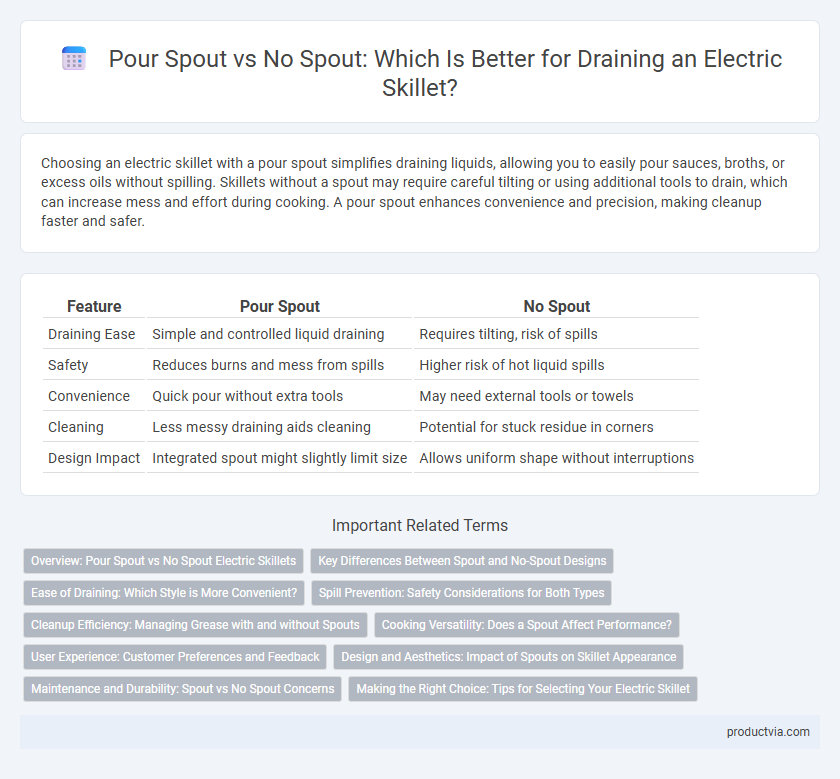The width and height of the screenshot is (840, 779).
Task: Click Maintenance and Durability concerns tag
Action: (x=182, y=689)
